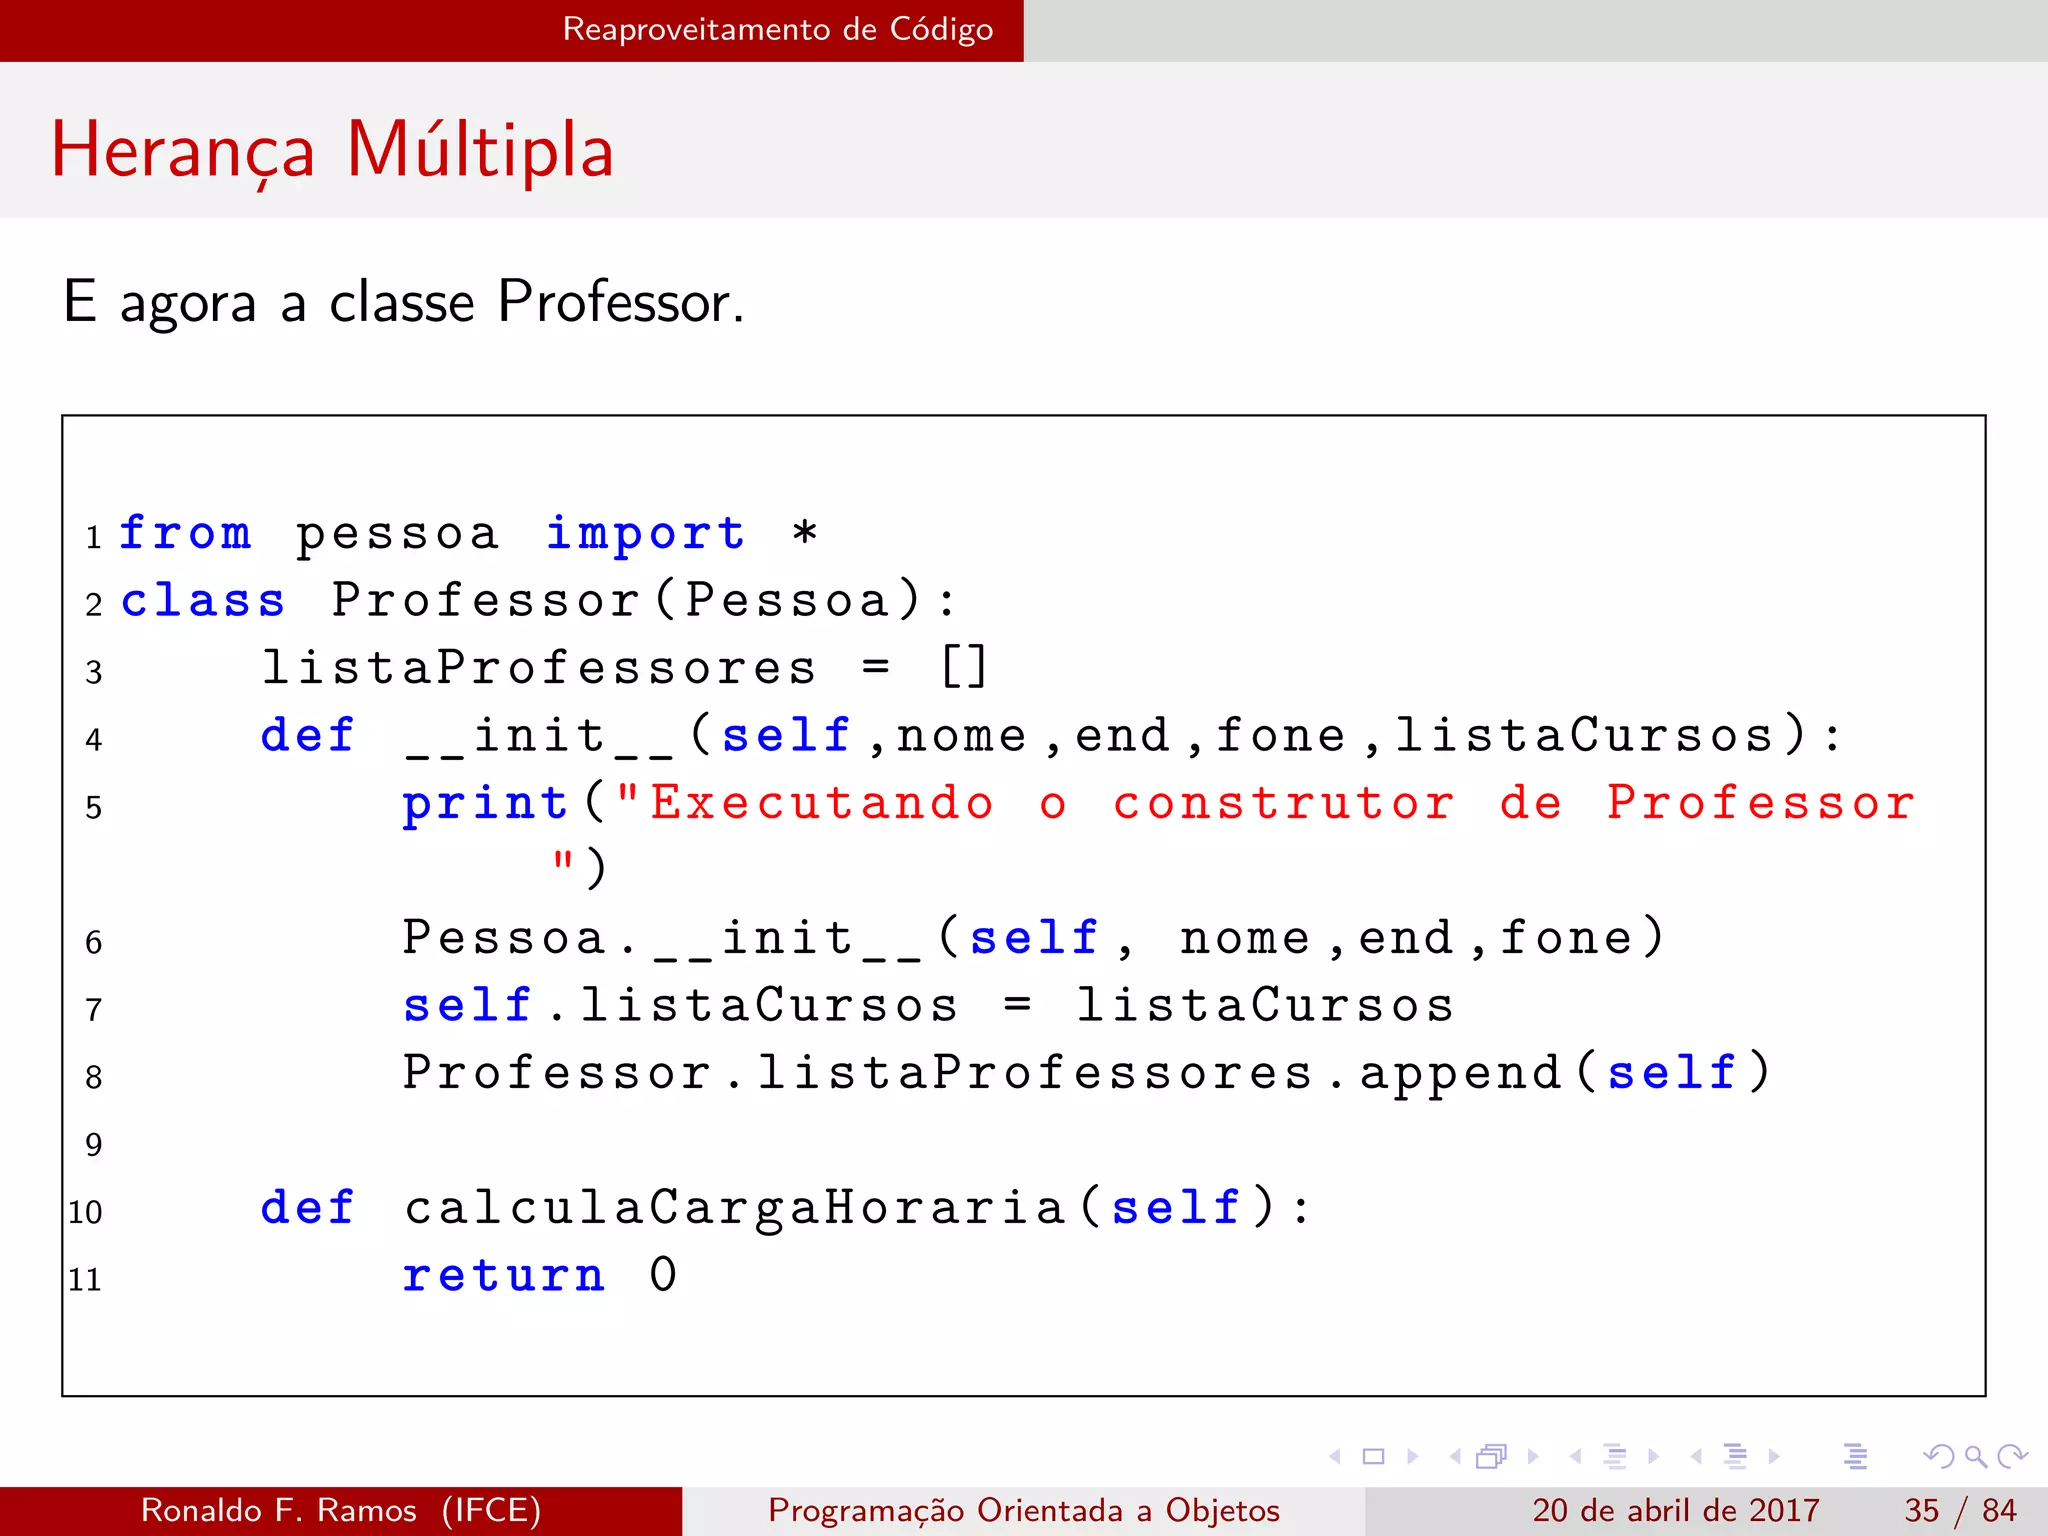This screenshot has width=2048, height=1536.
Task: Click the page counter '35 / 84'
Action: click(x=1961, y=1510)
